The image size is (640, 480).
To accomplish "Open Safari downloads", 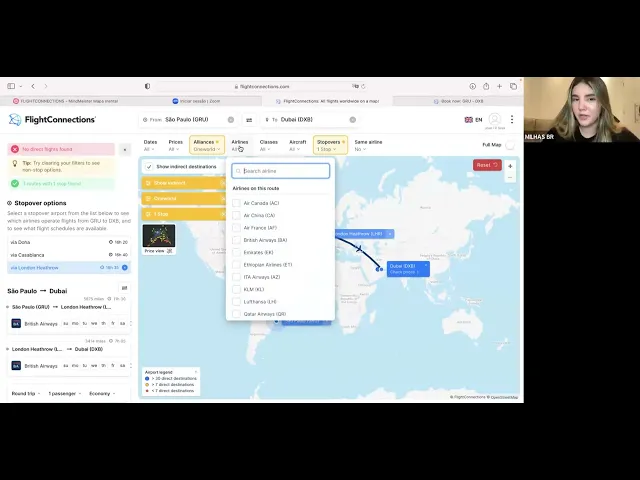I will [472, 86].
